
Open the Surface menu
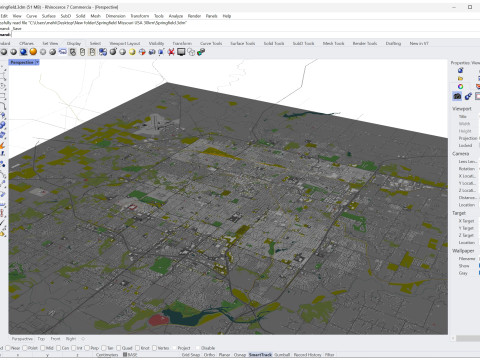49,16
